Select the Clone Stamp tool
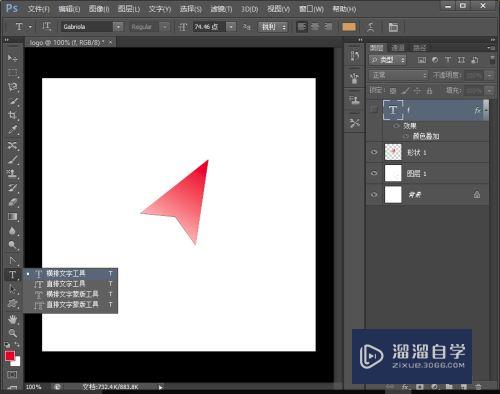The height and width of the screenshot is (394, 500). click(12, 174)
